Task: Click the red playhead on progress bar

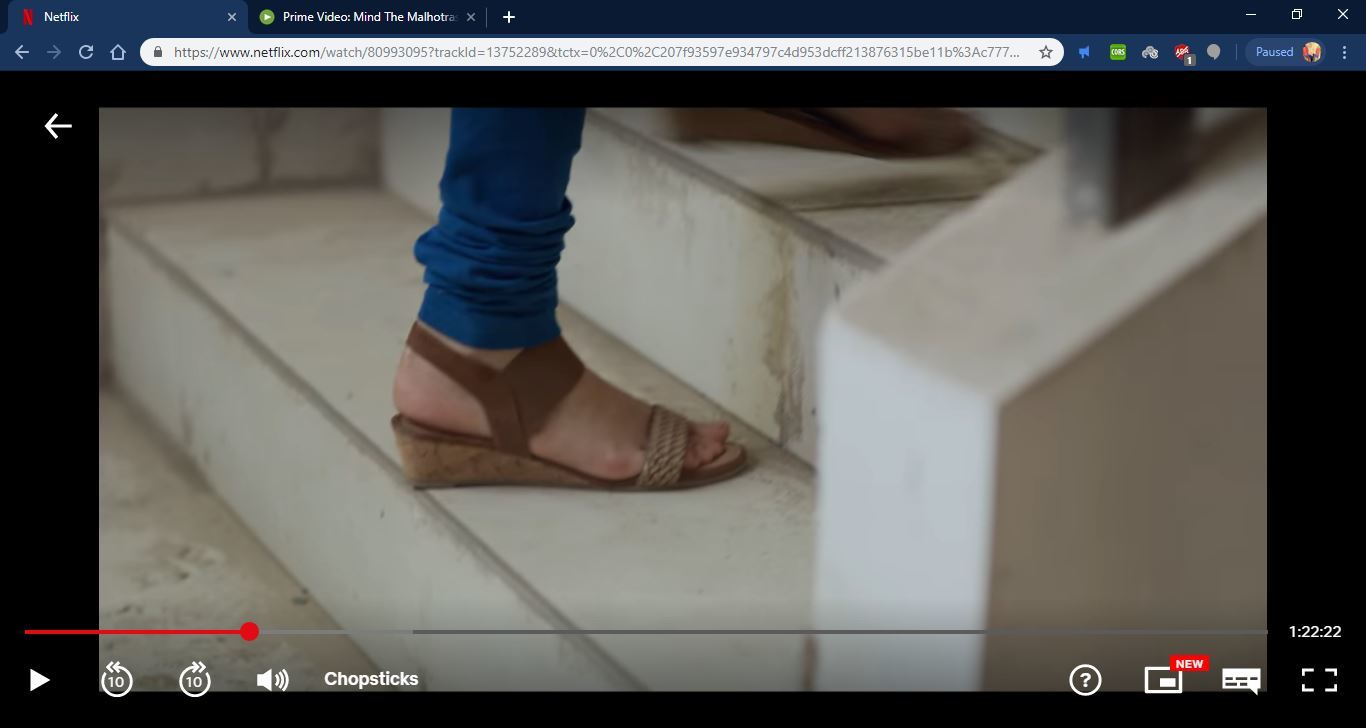Action: (x=250, y=631)
